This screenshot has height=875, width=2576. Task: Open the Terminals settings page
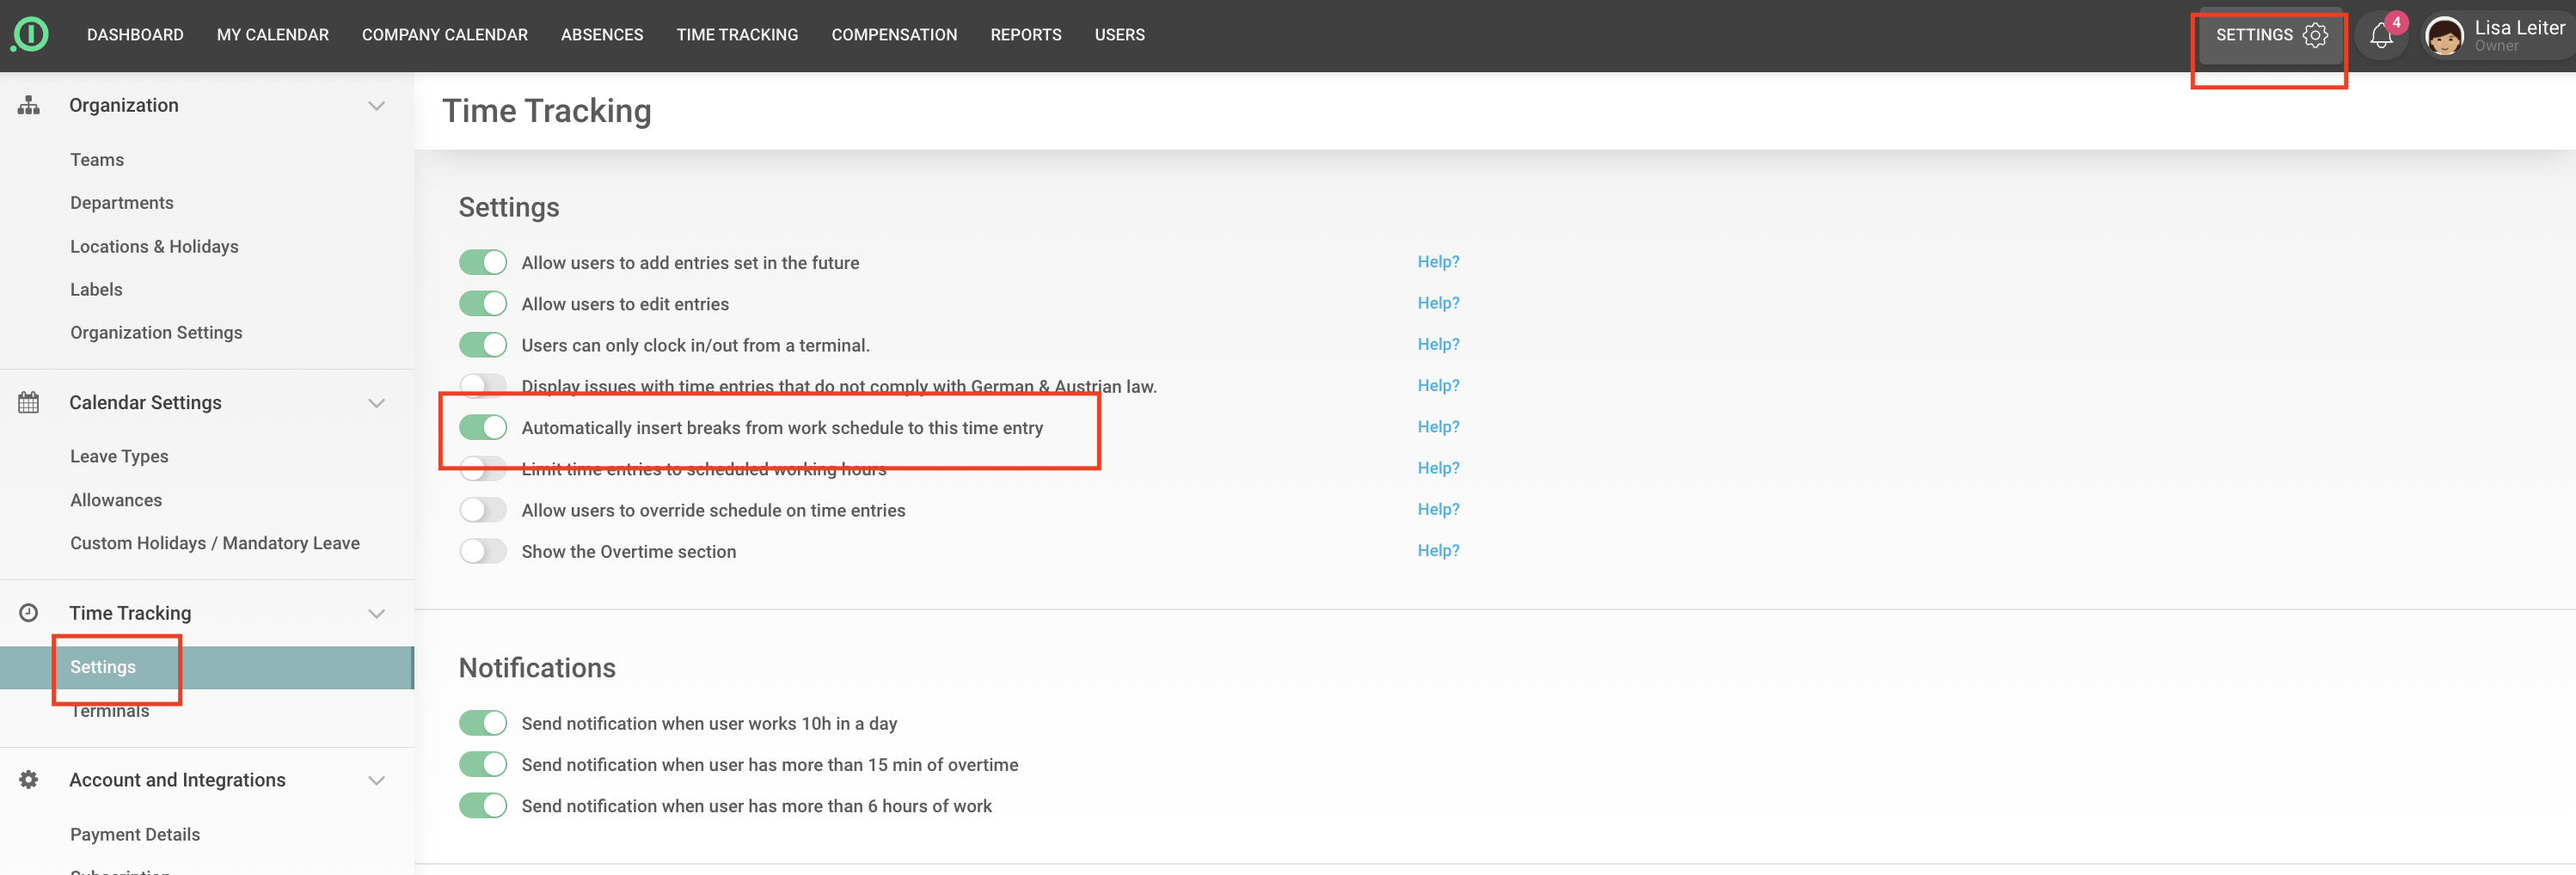(110, 711)
